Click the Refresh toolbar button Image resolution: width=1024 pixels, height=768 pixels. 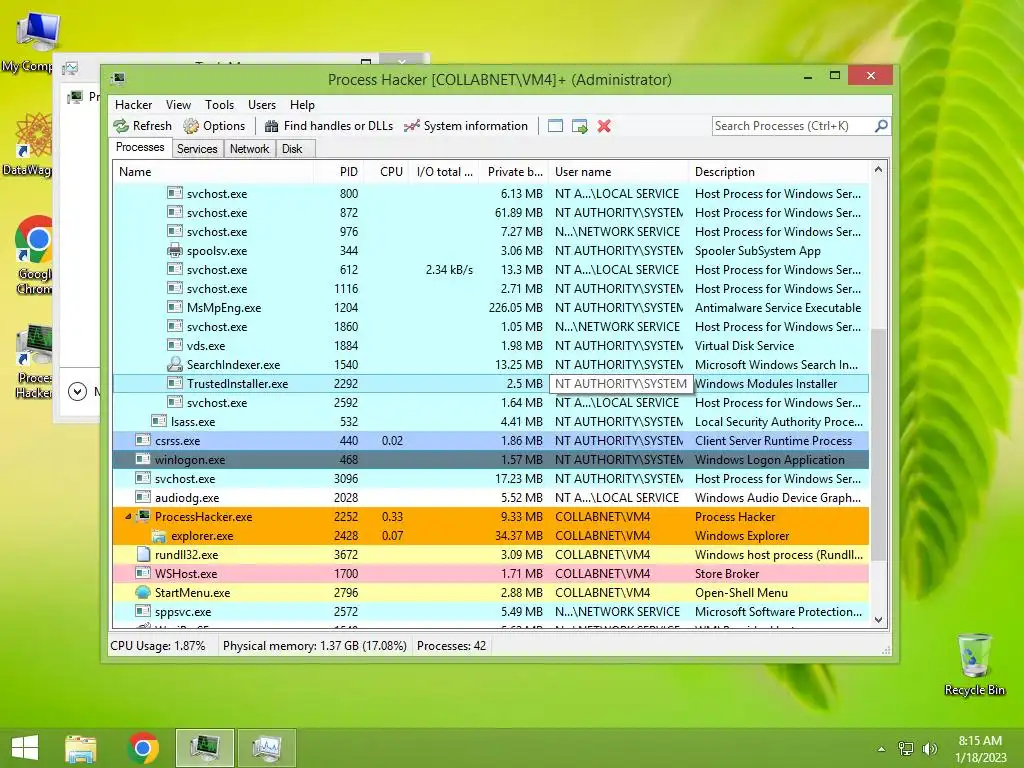(x=142, y=126)
